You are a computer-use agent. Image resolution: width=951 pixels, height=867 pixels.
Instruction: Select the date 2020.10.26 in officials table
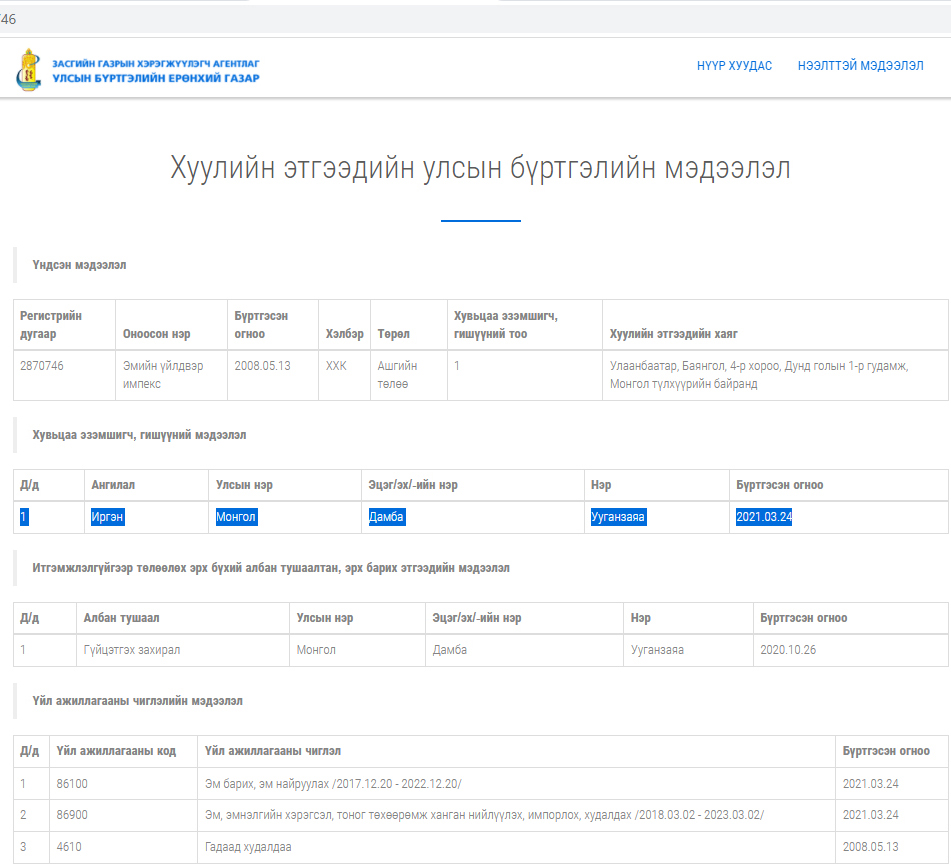(x=788, y=649)
